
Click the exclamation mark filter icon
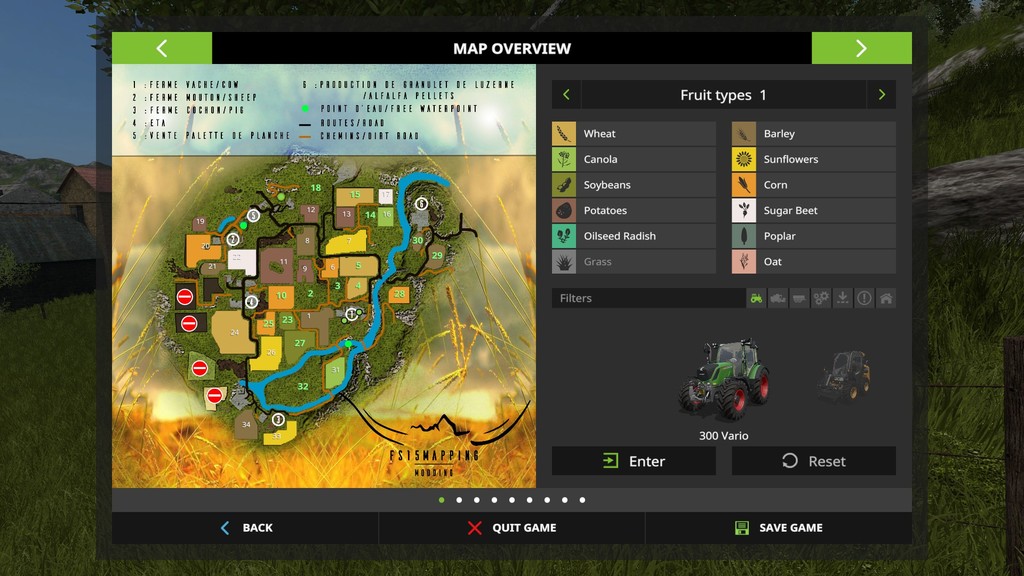coord(864,298)
